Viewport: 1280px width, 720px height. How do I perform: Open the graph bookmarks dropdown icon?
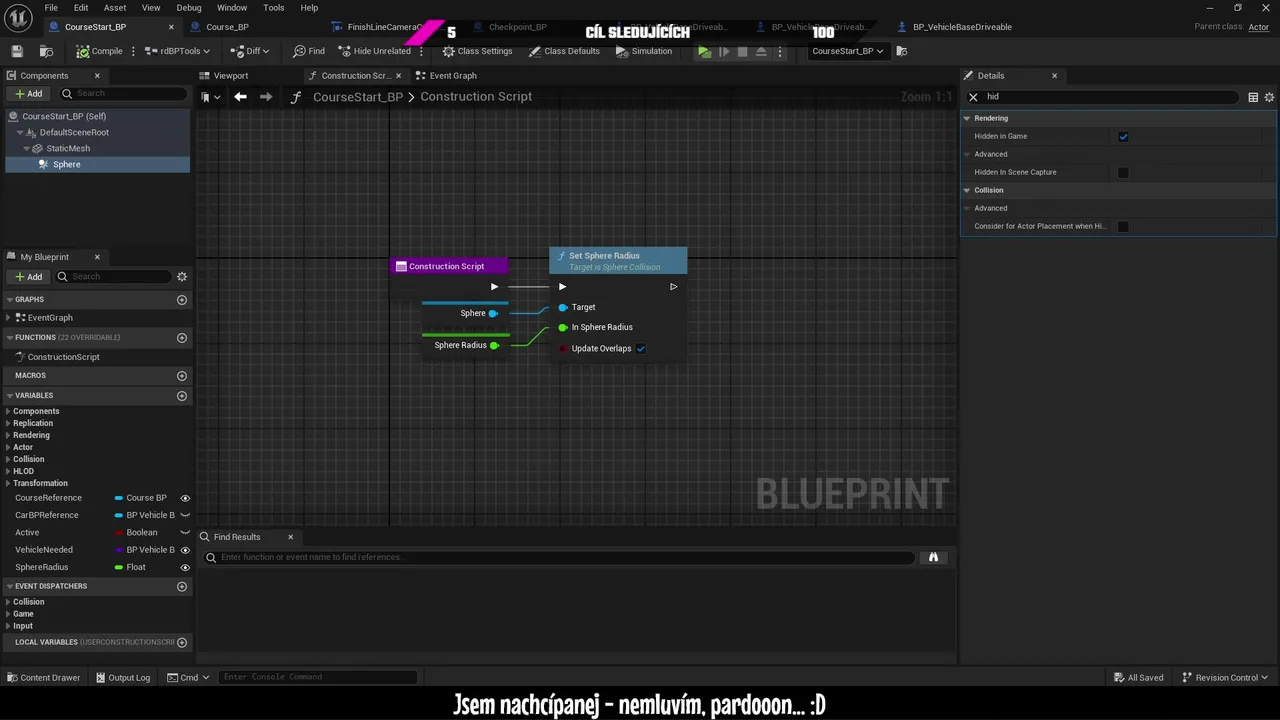208,97
